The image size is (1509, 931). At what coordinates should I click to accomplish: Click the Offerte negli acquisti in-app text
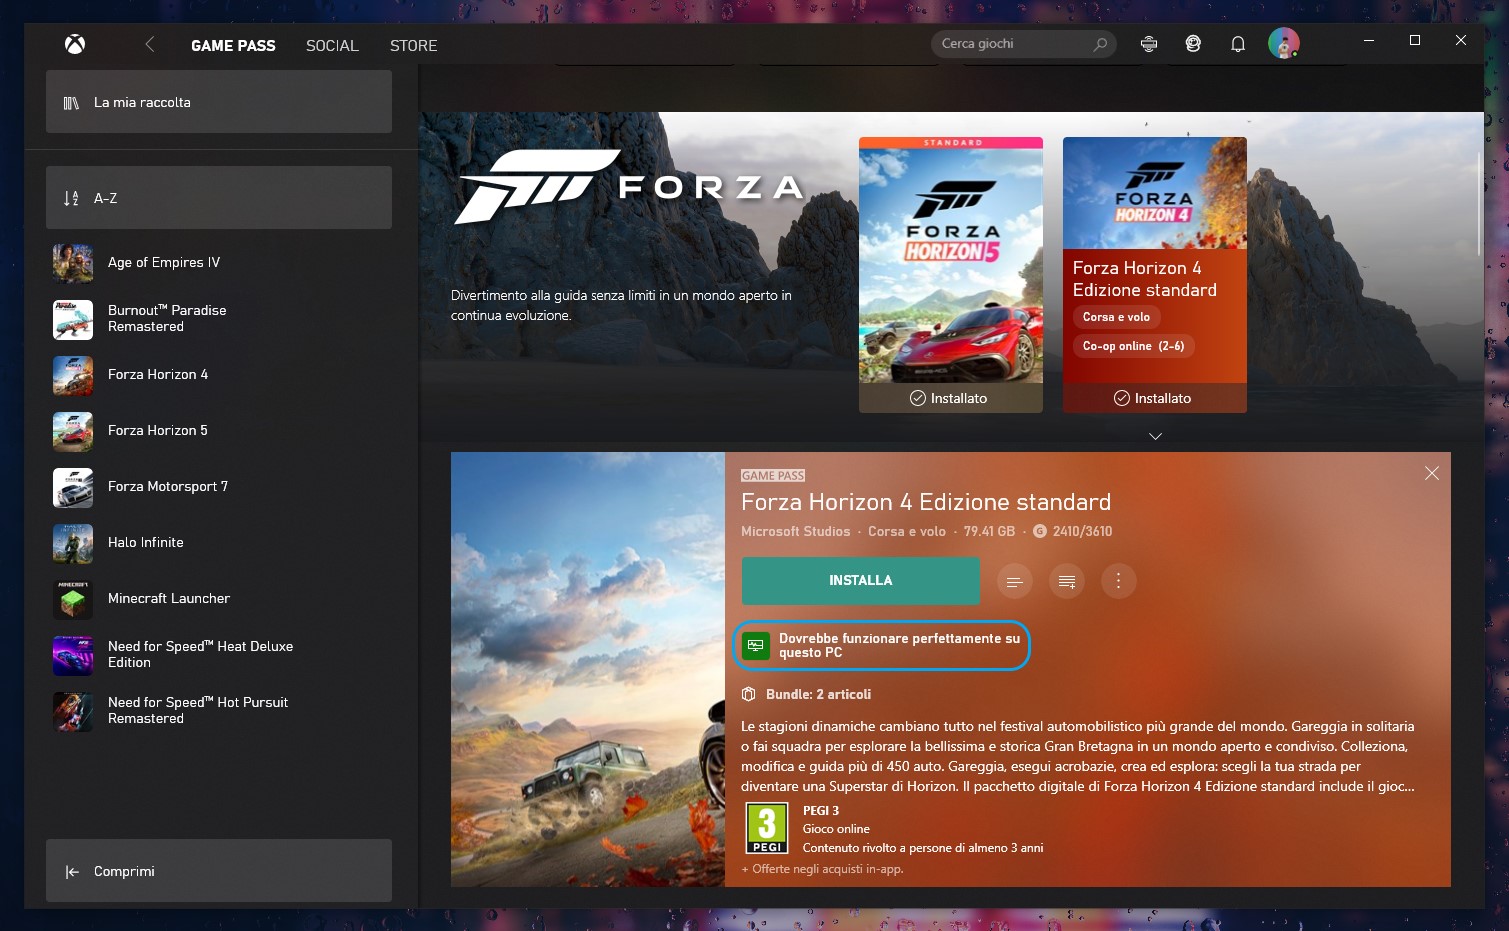click(822, 869)
